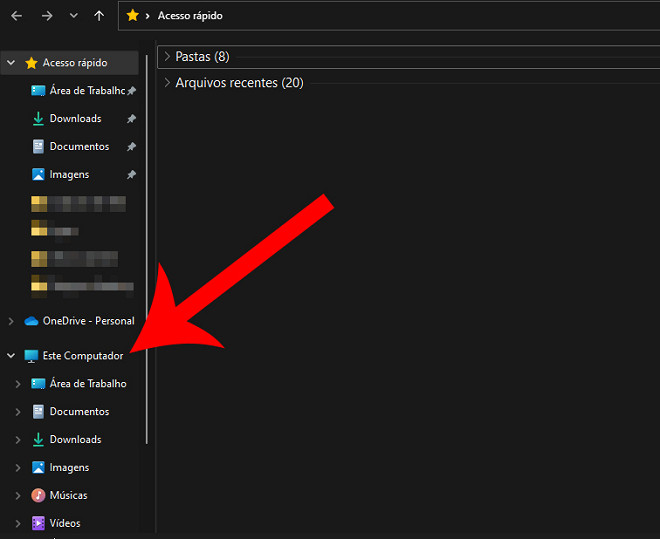Open Imagens label under Este Computador

click(69, 467)
